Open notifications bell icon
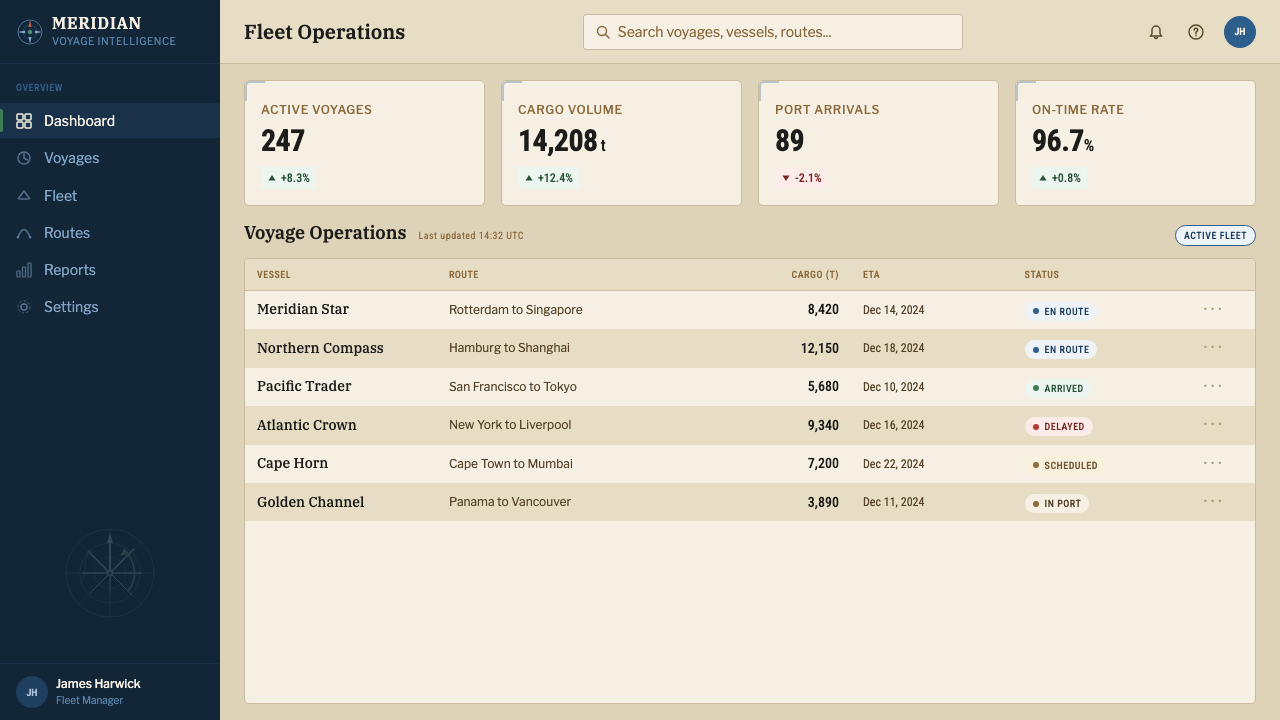This screenshot has height=720, width=1280. pos(1156,32)
